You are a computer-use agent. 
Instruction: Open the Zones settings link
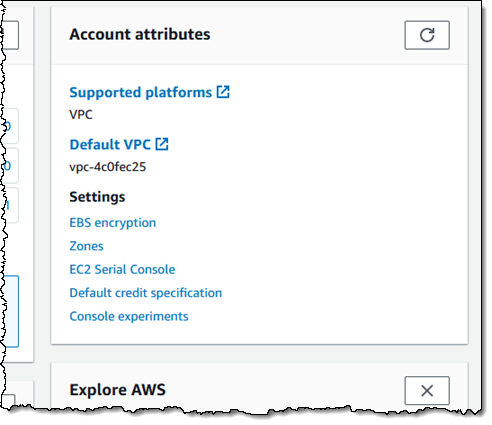[x=86, y=246]
